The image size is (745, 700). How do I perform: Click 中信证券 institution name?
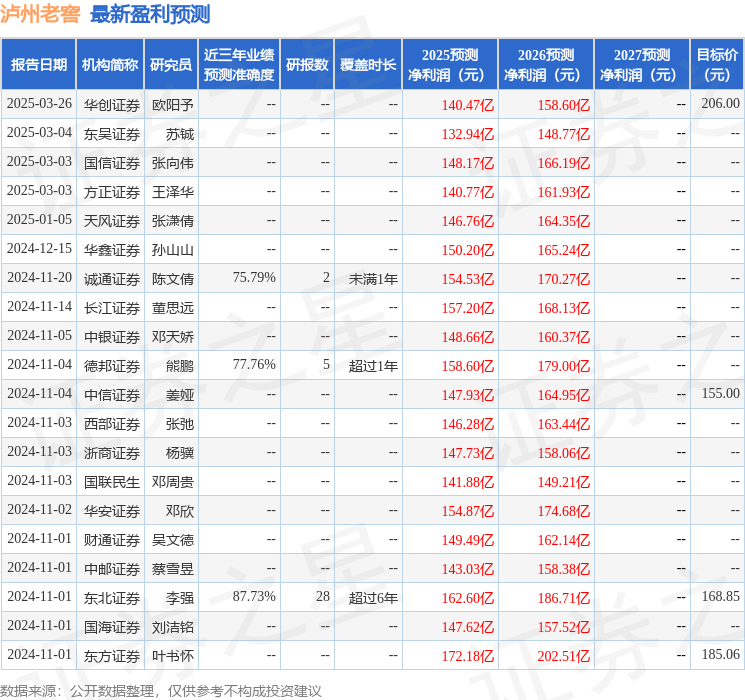tap(112, 394)
